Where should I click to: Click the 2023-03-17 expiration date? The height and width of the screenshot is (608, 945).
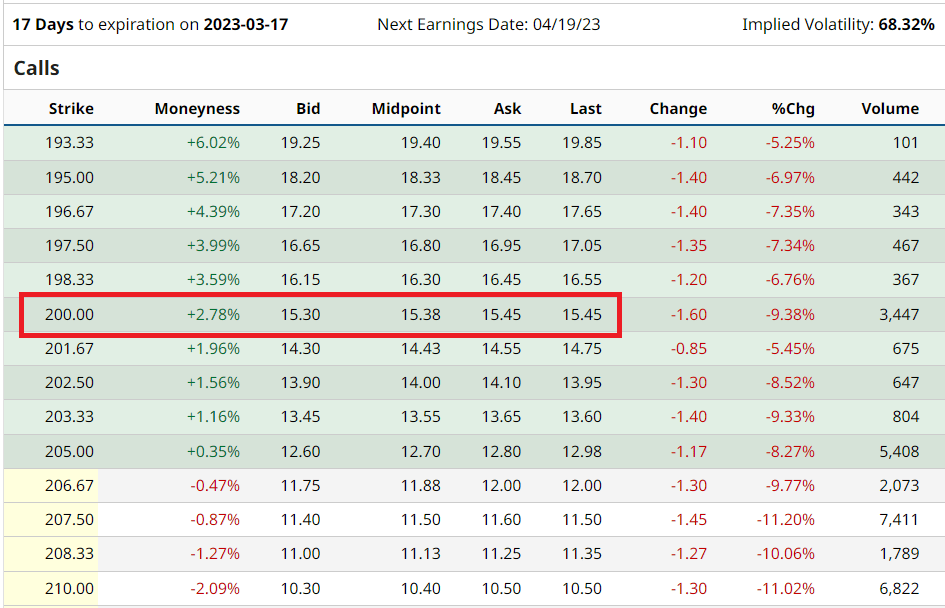tap(245, 24)
